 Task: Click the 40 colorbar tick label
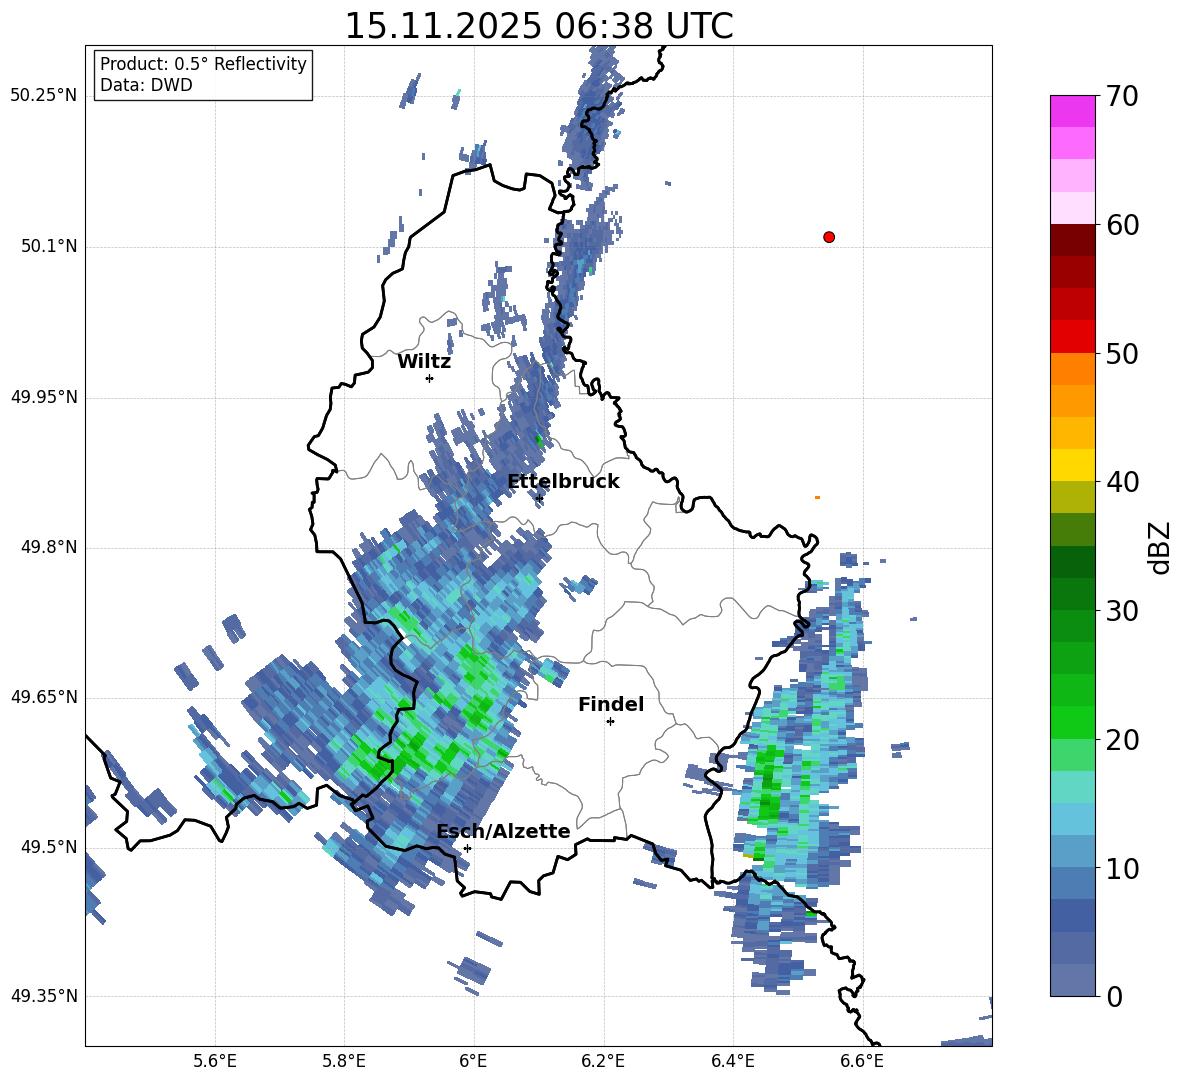click(1123, 482)
